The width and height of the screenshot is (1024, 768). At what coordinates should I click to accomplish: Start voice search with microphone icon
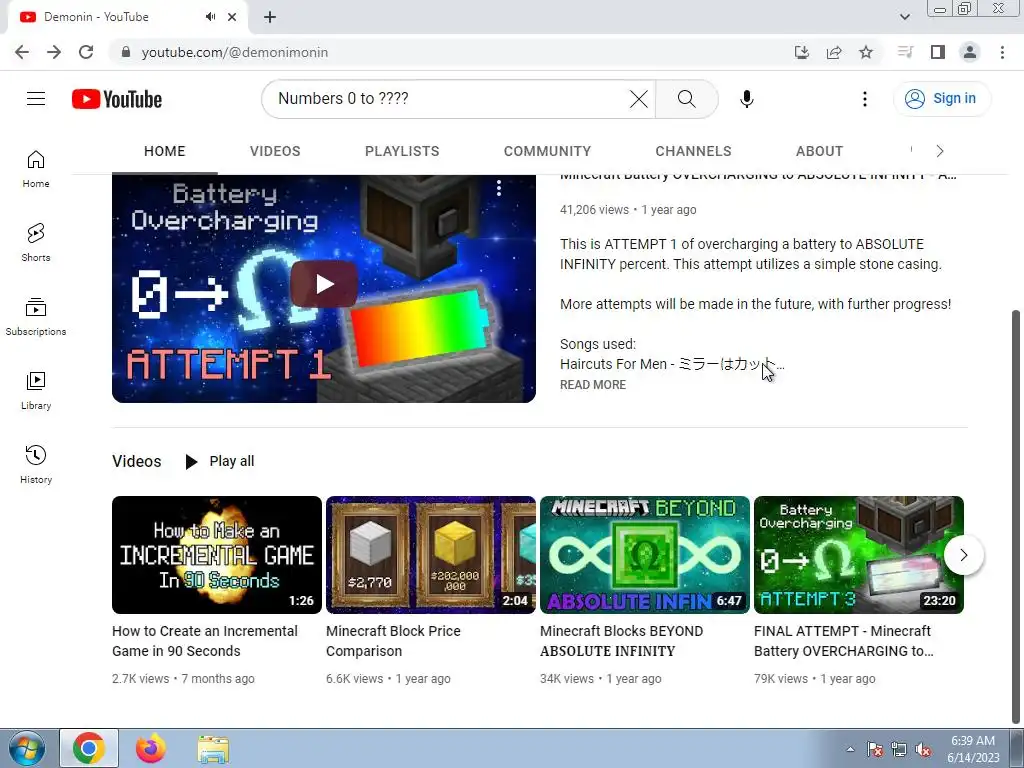coord(746,99)
